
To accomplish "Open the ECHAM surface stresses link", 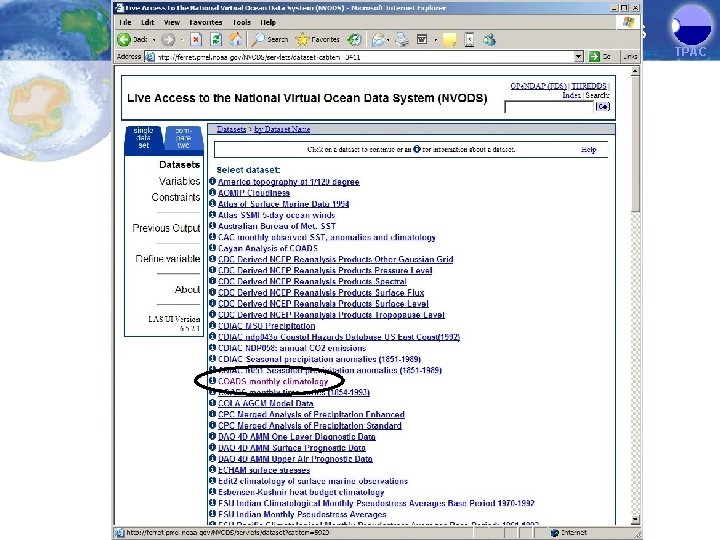I will tap(264, 470).
